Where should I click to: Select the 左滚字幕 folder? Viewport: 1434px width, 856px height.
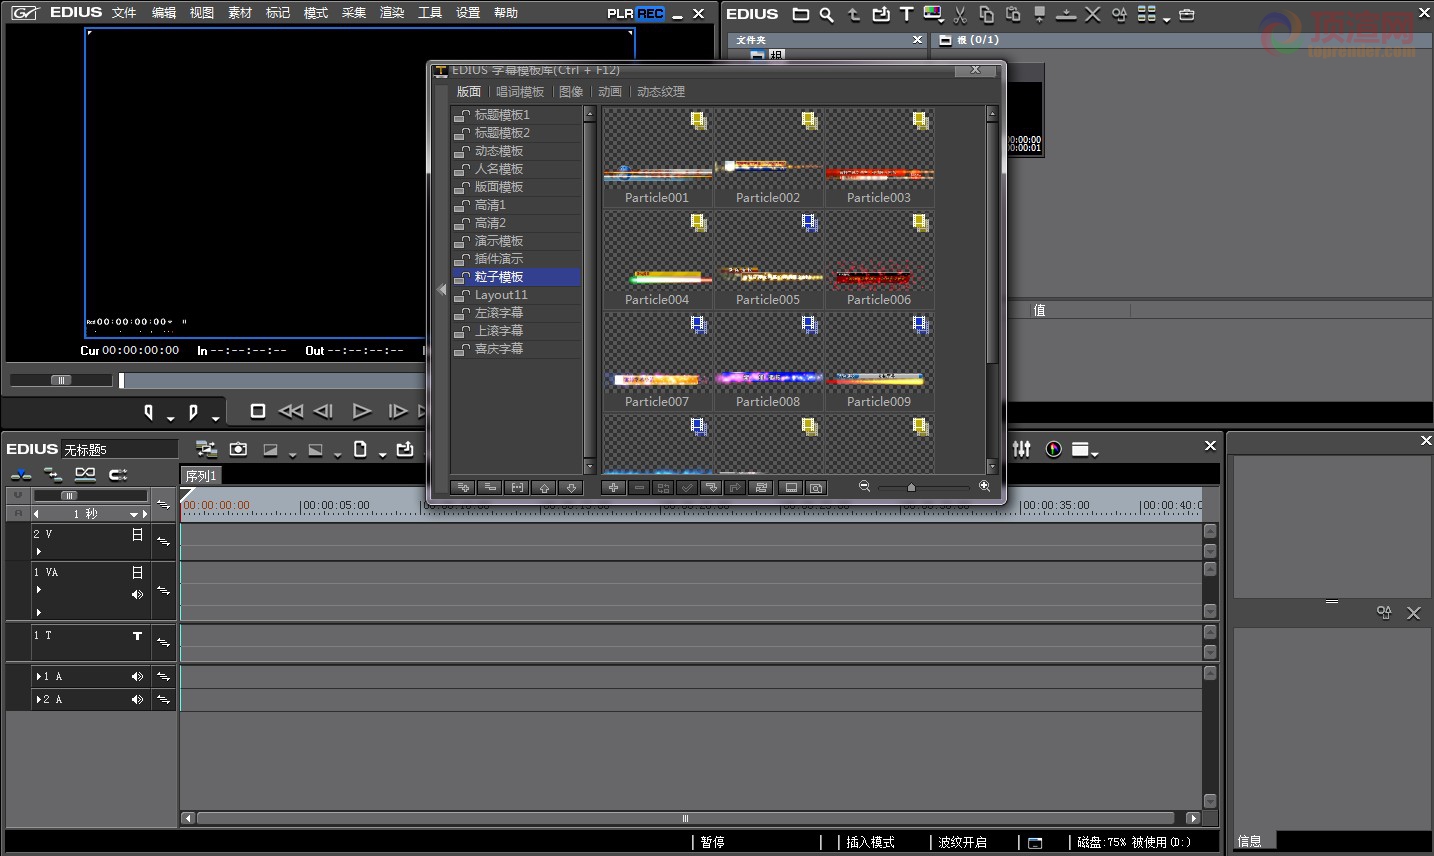coord(516,313)
